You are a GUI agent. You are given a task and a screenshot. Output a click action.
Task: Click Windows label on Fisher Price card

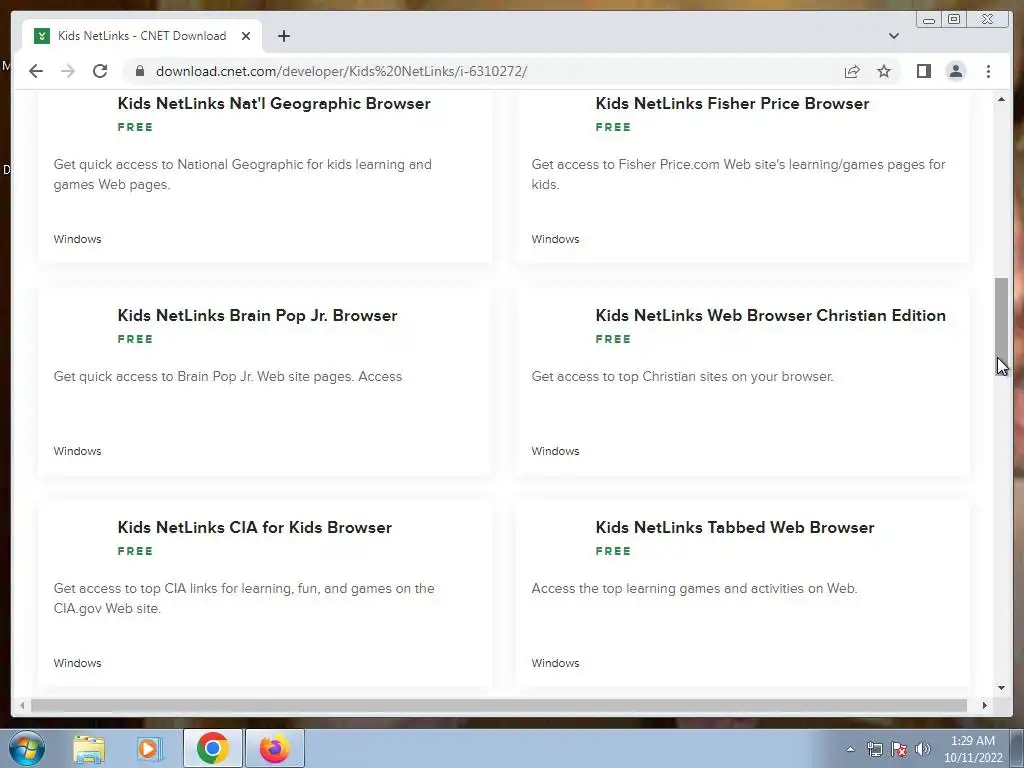(x=555, y=239)
